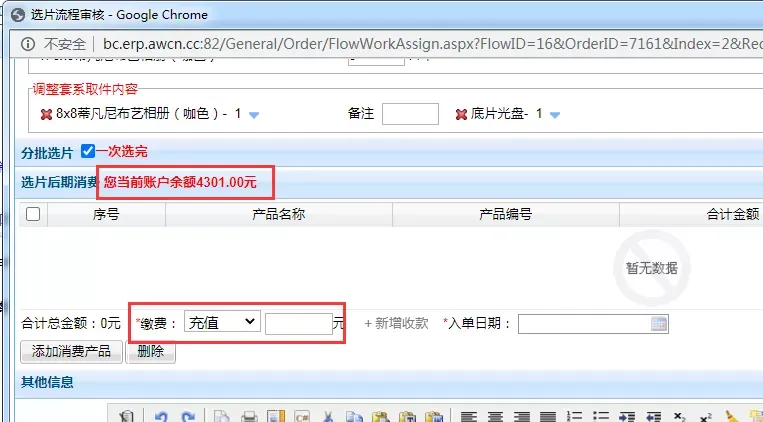Click the print icon in editor toolbar
Screen dimensions: 763x422
click(x=249, y=416)
